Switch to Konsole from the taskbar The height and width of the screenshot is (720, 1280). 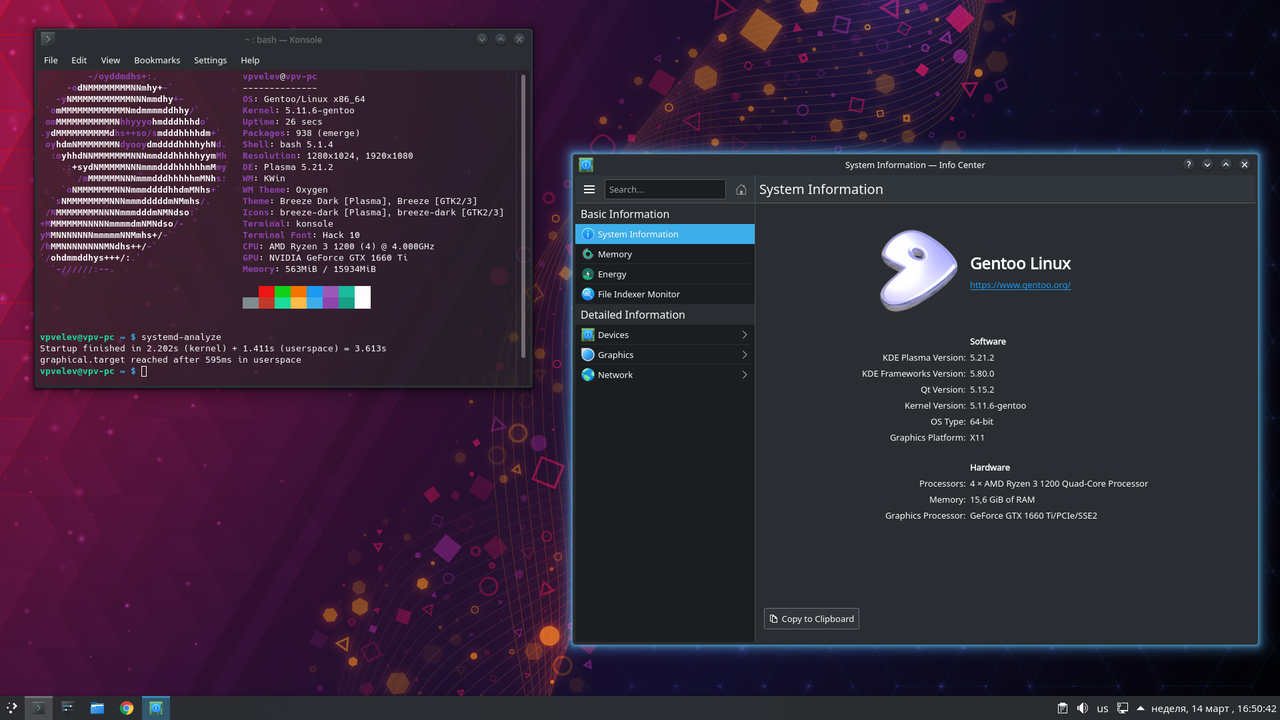38,708
